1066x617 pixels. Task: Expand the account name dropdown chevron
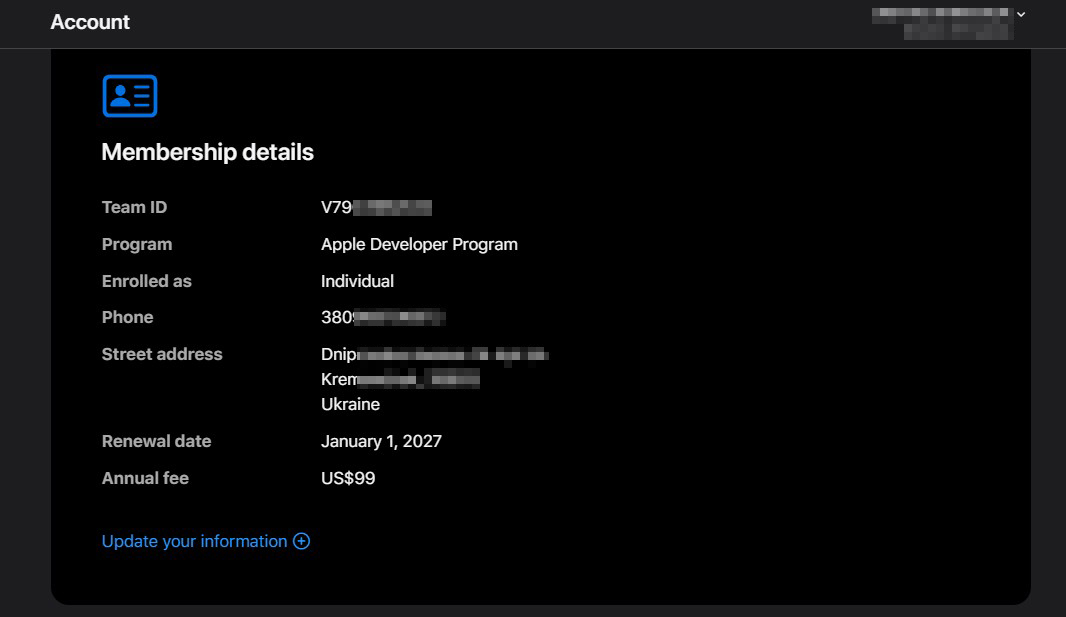[x=1021, y=15]
